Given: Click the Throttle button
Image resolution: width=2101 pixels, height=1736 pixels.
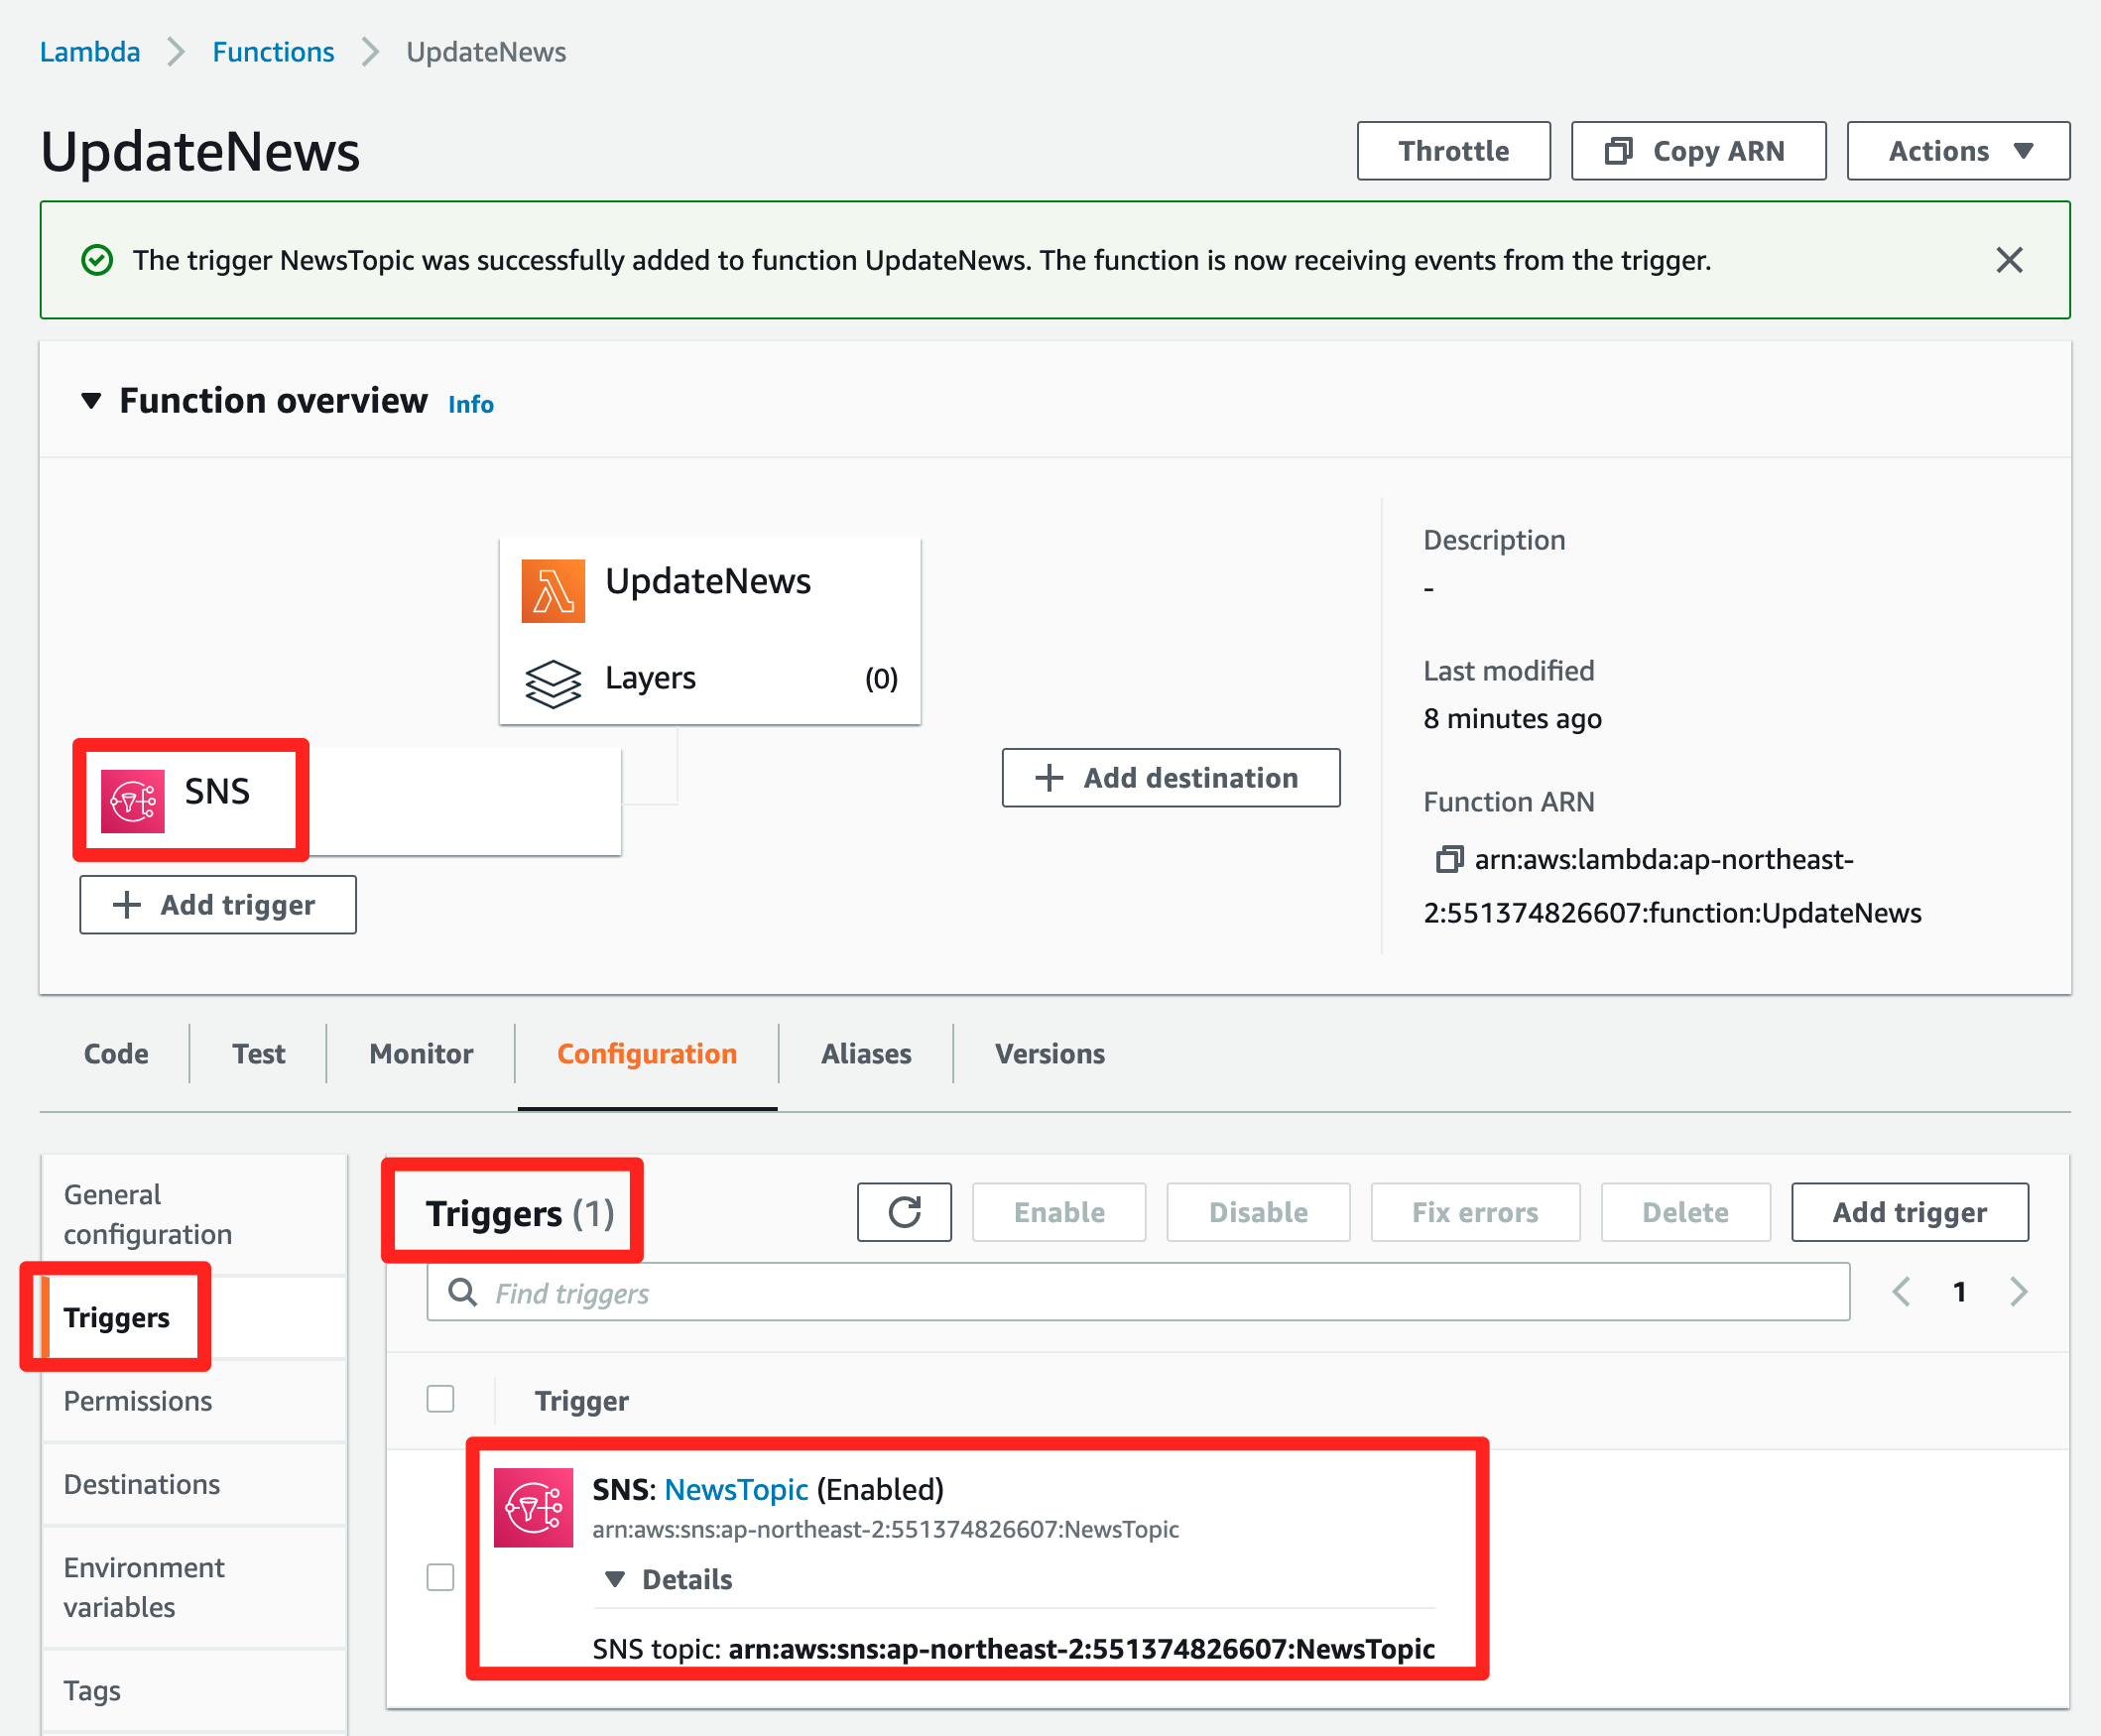Looking at the screenshot, I should coord(1453,151).
